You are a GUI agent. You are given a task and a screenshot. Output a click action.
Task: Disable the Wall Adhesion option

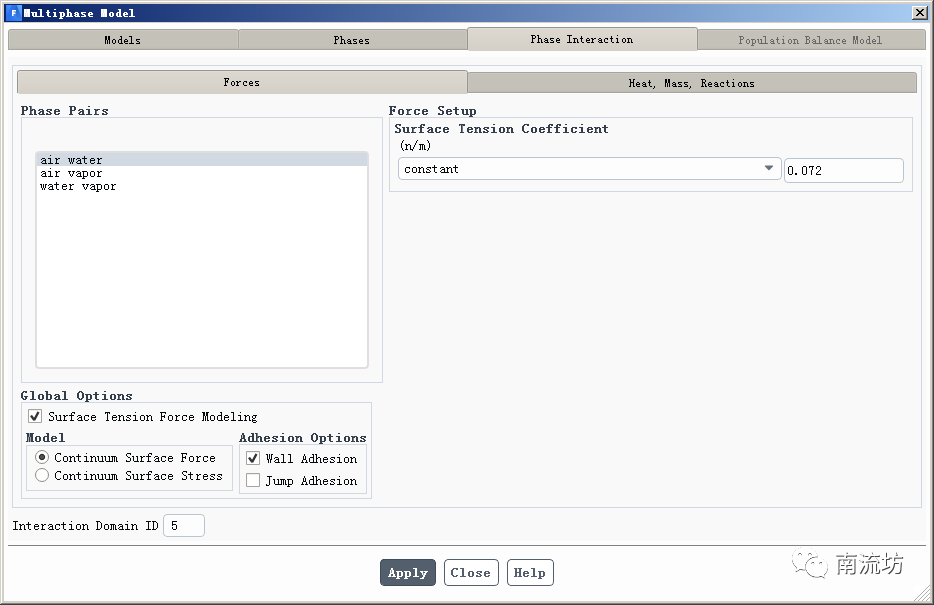(x=253, y=458)
